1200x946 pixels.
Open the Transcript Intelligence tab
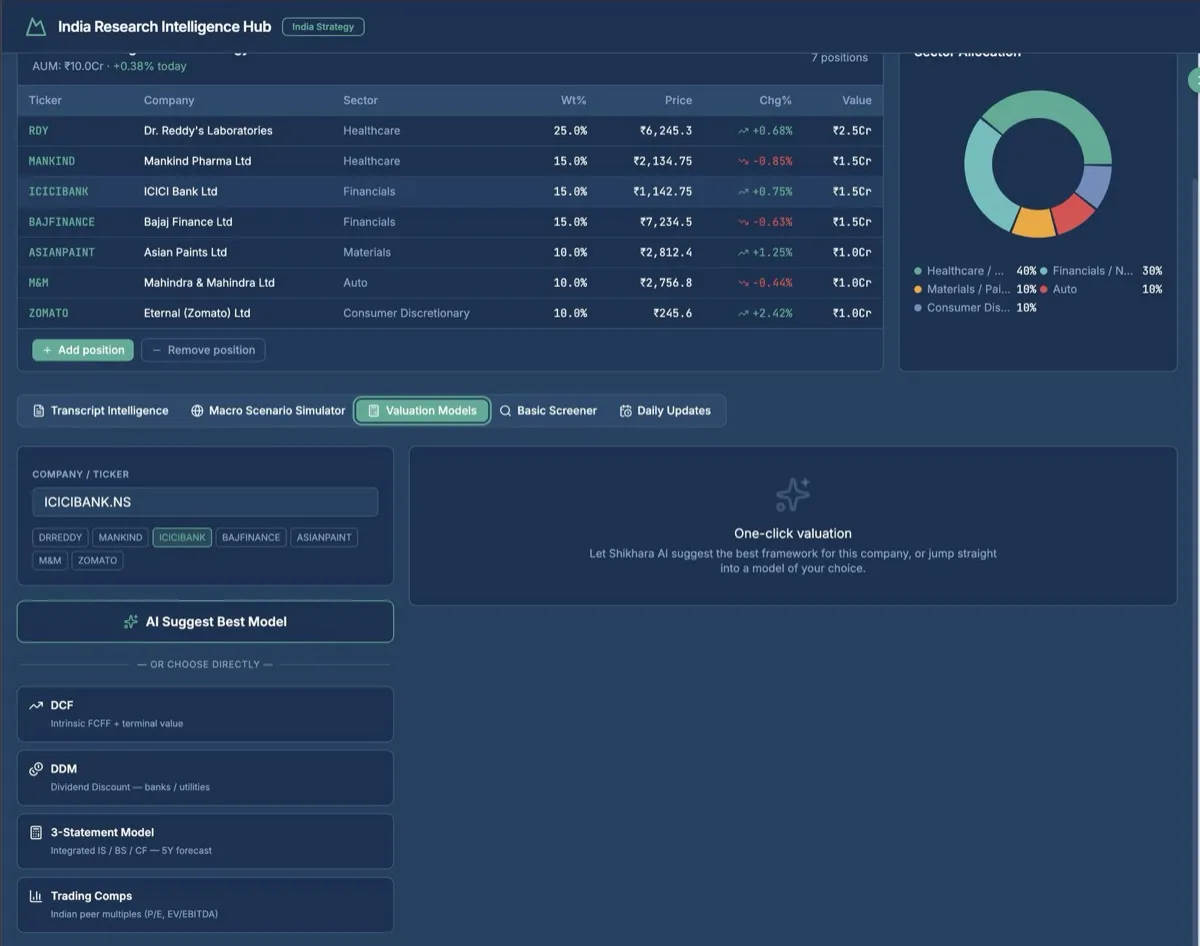100,411
